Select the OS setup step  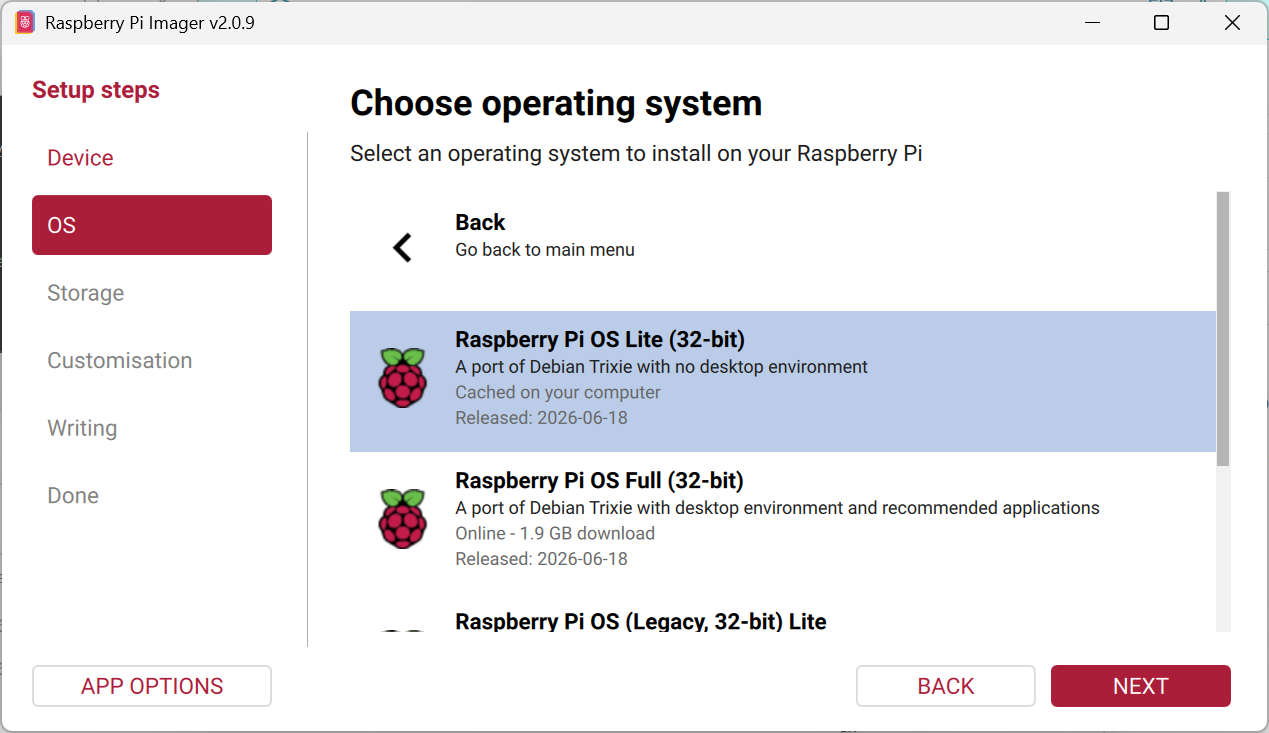click(152, 225)
